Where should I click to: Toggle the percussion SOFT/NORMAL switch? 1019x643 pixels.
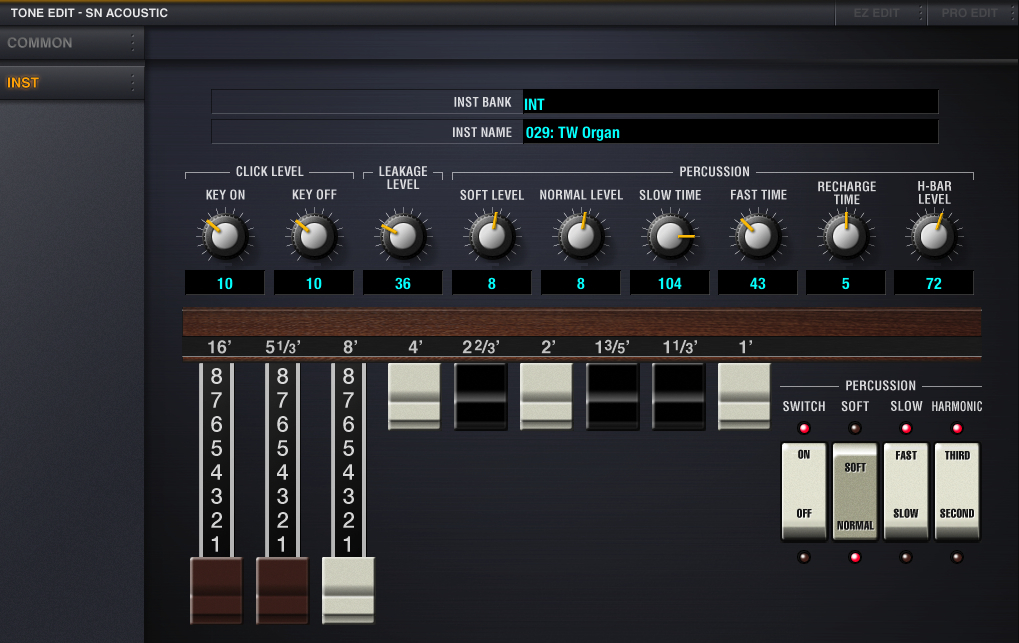pos(855,492)
